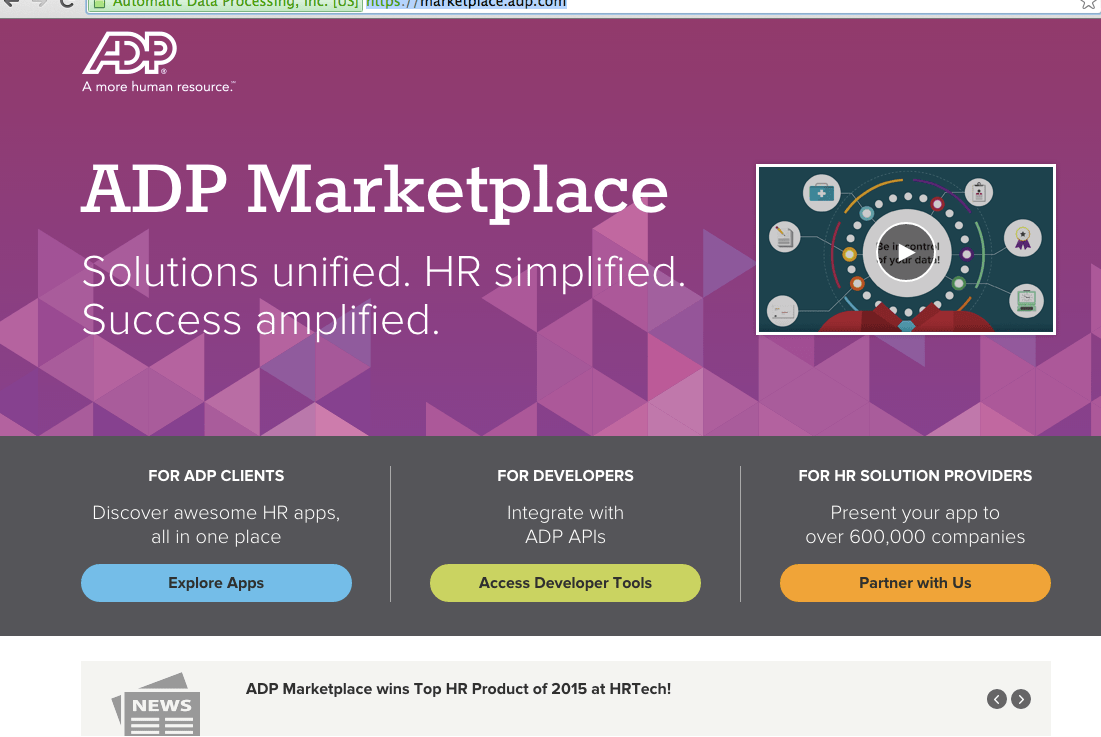Click the newspaper NEWS icon
The width and height of the screenshot is (1101, 737).
[156, 705]
